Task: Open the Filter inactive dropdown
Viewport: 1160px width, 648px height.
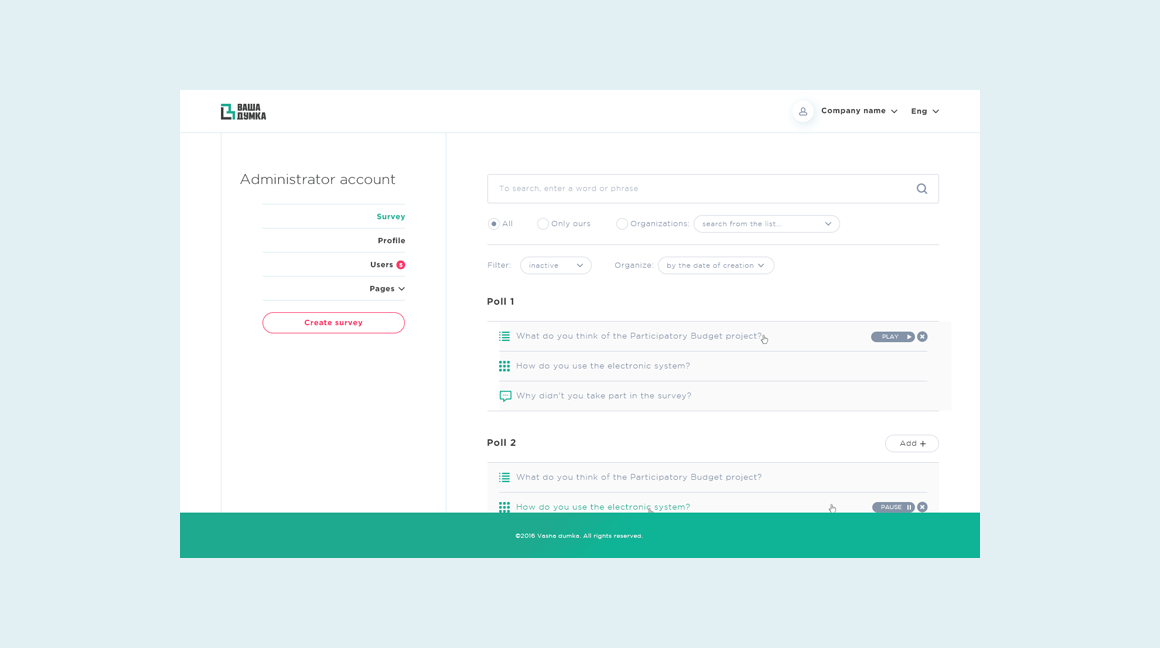Action: click(555, 266)
